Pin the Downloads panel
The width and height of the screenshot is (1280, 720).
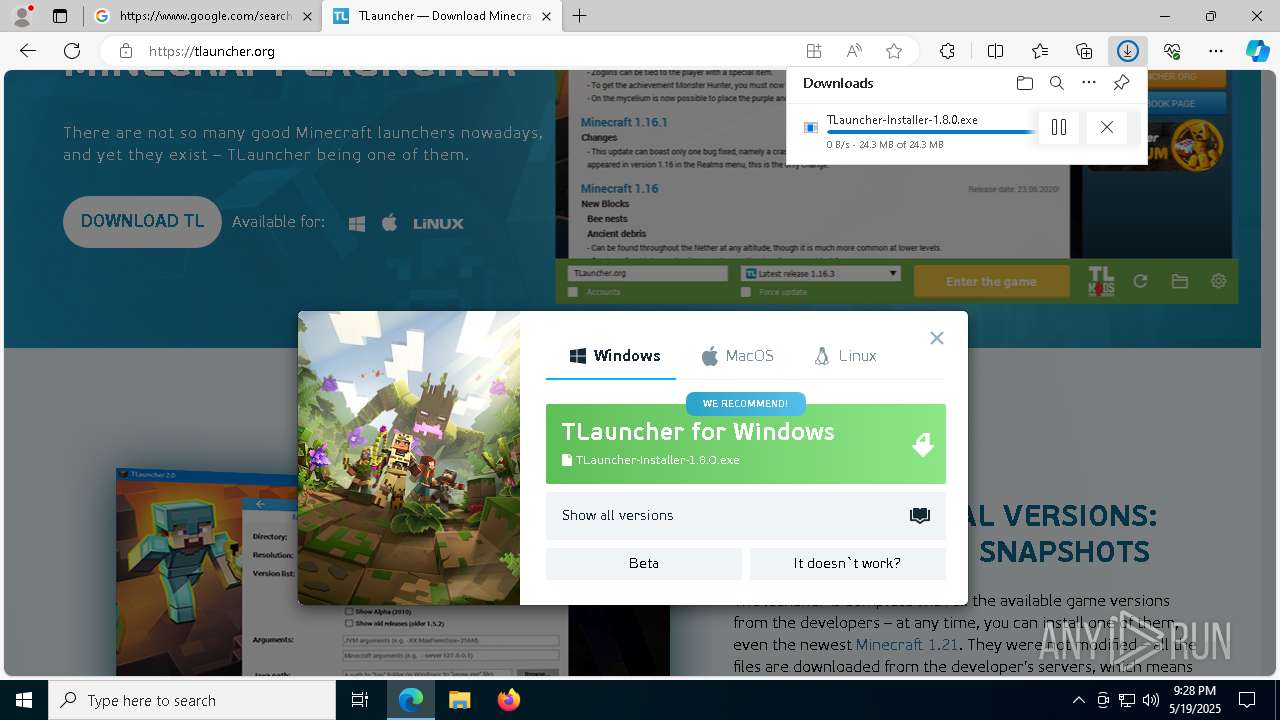point(1122,83)
